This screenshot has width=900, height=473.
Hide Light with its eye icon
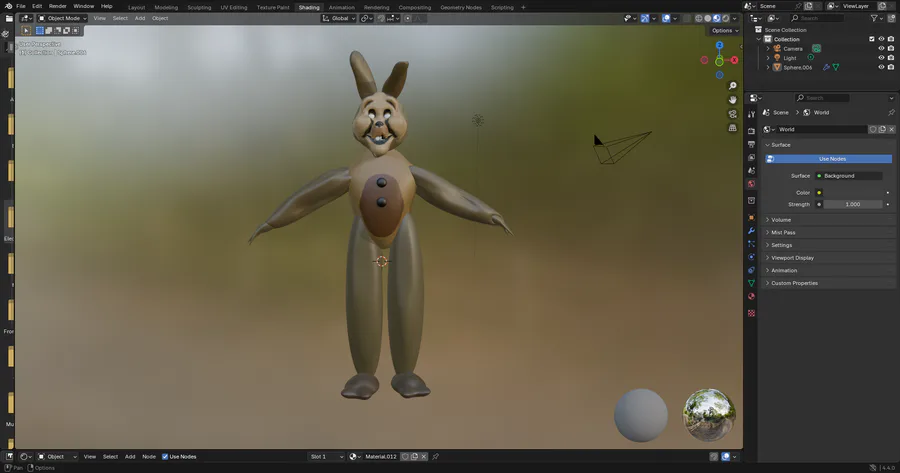(x=881, y=57)
